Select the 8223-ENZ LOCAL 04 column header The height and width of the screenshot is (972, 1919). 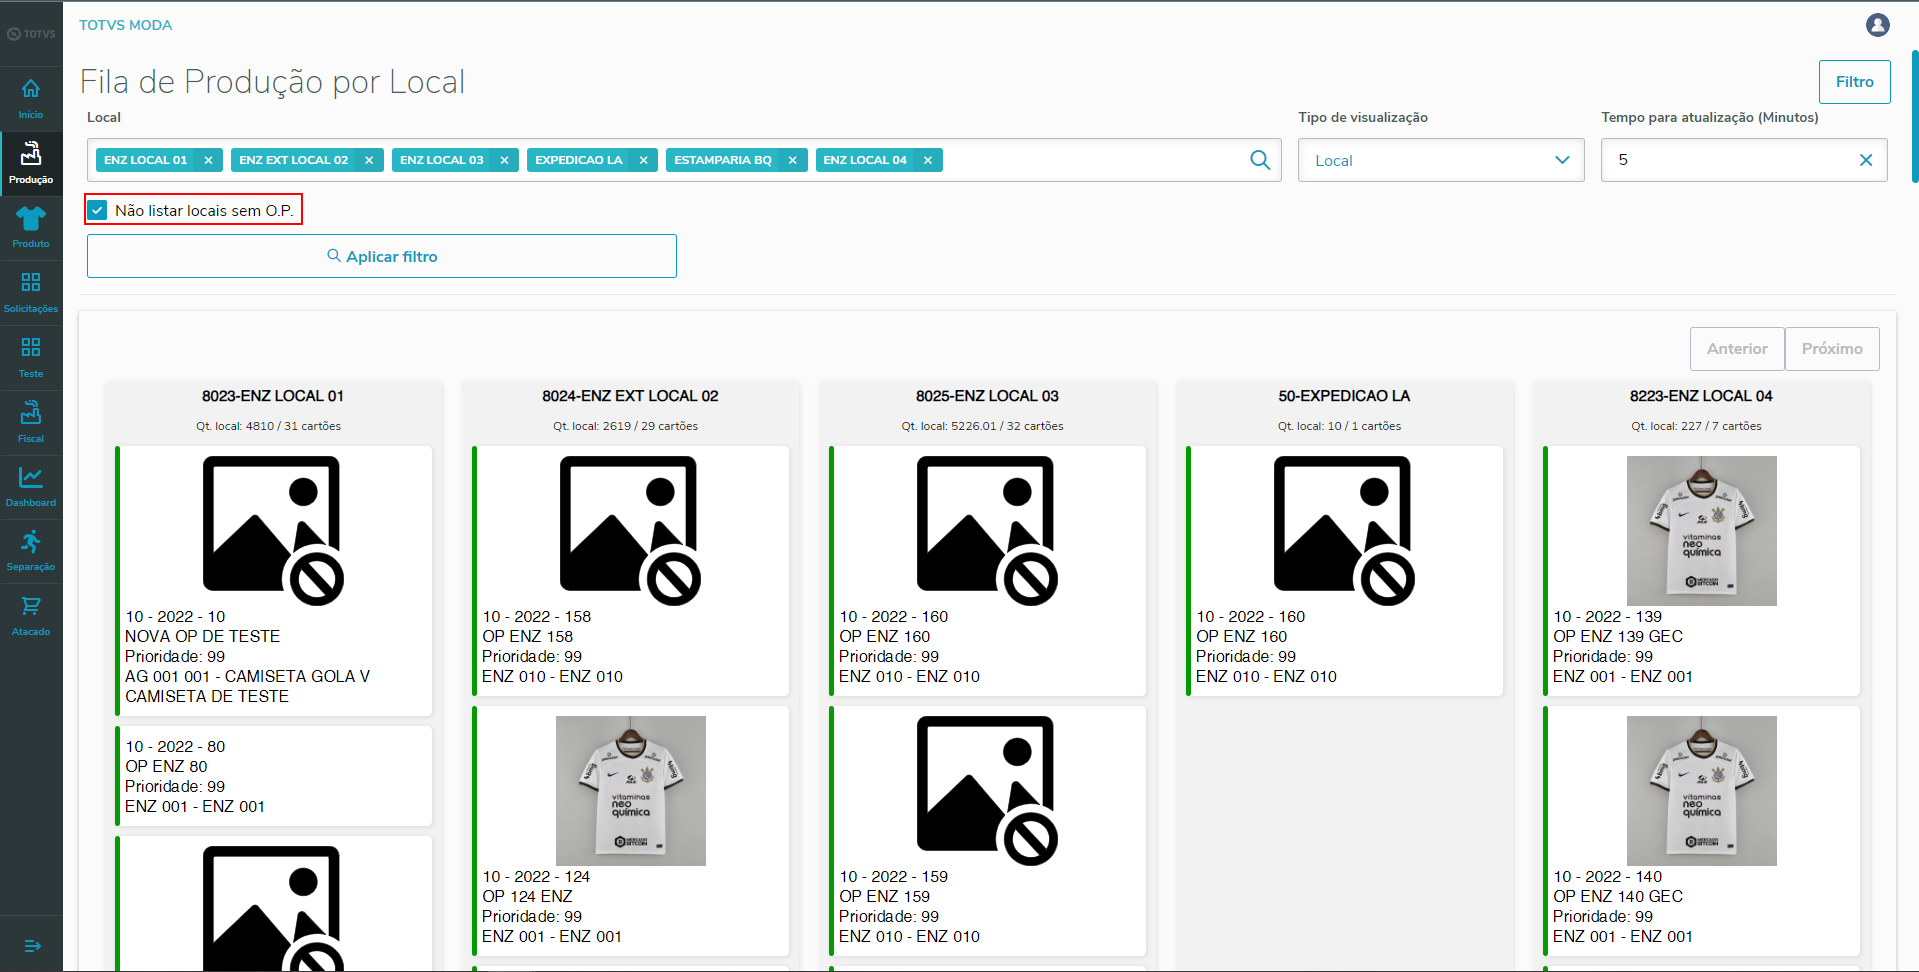click(x=1701, y=396)
